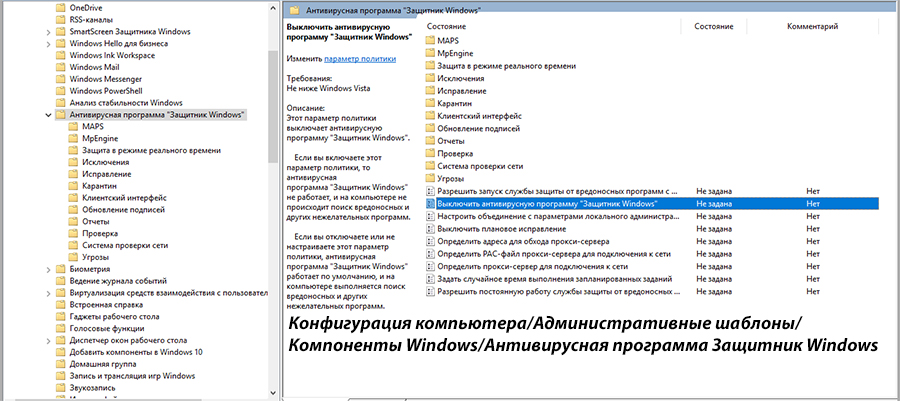Click the Проверка folder icon in right list
Screen dimensions: 900x401
430,154
